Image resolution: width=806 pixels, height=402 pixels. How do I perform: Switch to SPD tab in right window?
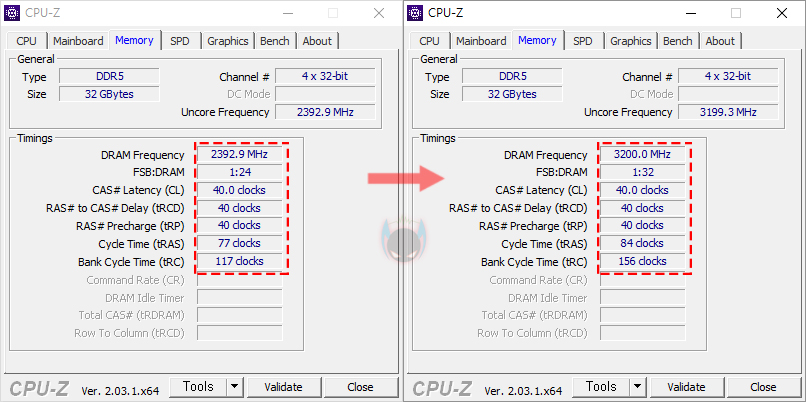click(x=582, y=41)
